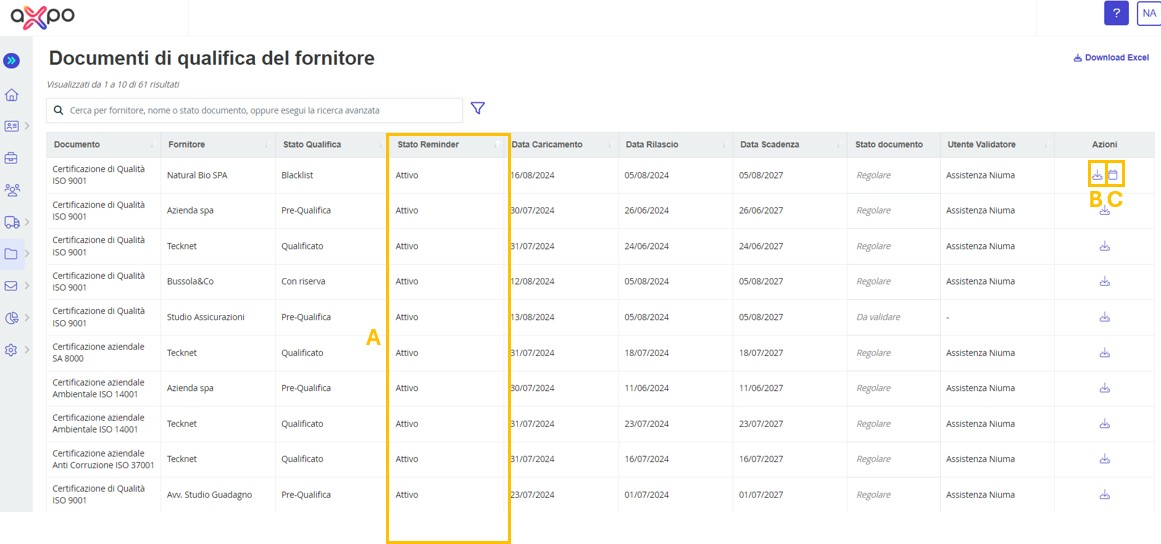Viewport: 1161px width, 544px height.
Task: Open the people group section in sidebar
Action: tap(11, 189)
